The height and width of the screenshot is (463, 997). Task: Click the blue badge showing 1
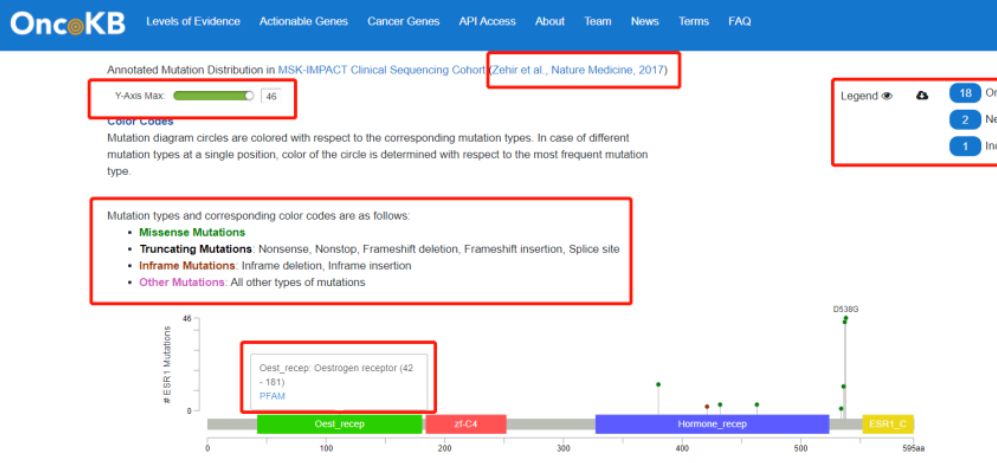965,146
